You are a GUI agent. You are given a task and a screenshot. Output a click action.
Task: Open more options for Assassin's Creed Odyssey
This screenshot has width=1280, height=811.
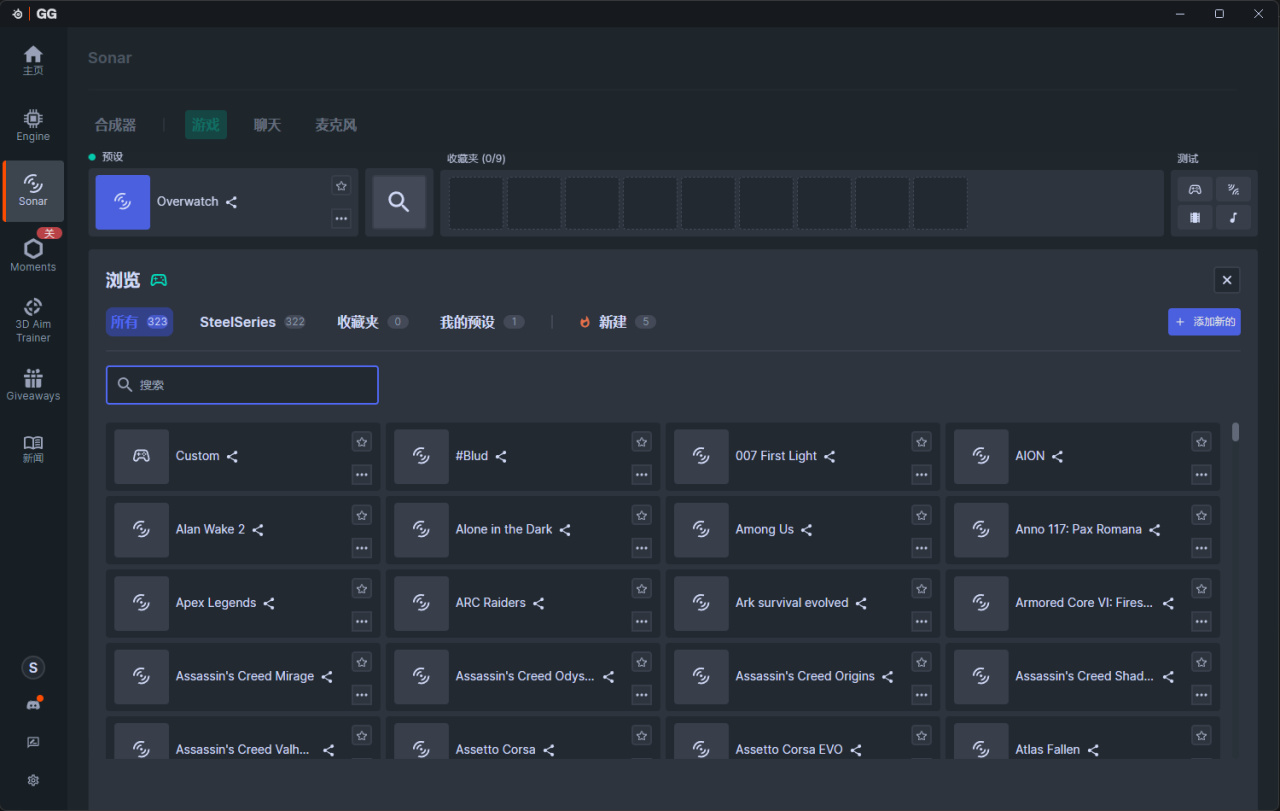[x=642, y=695]
